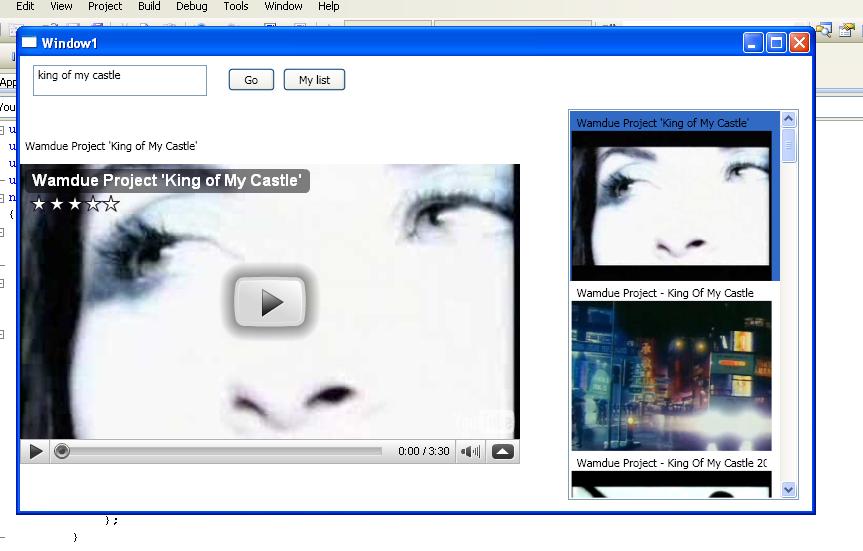Click the label above video 'Wamdue Project'
The image size is (863, 551).
tap(111, 146)
